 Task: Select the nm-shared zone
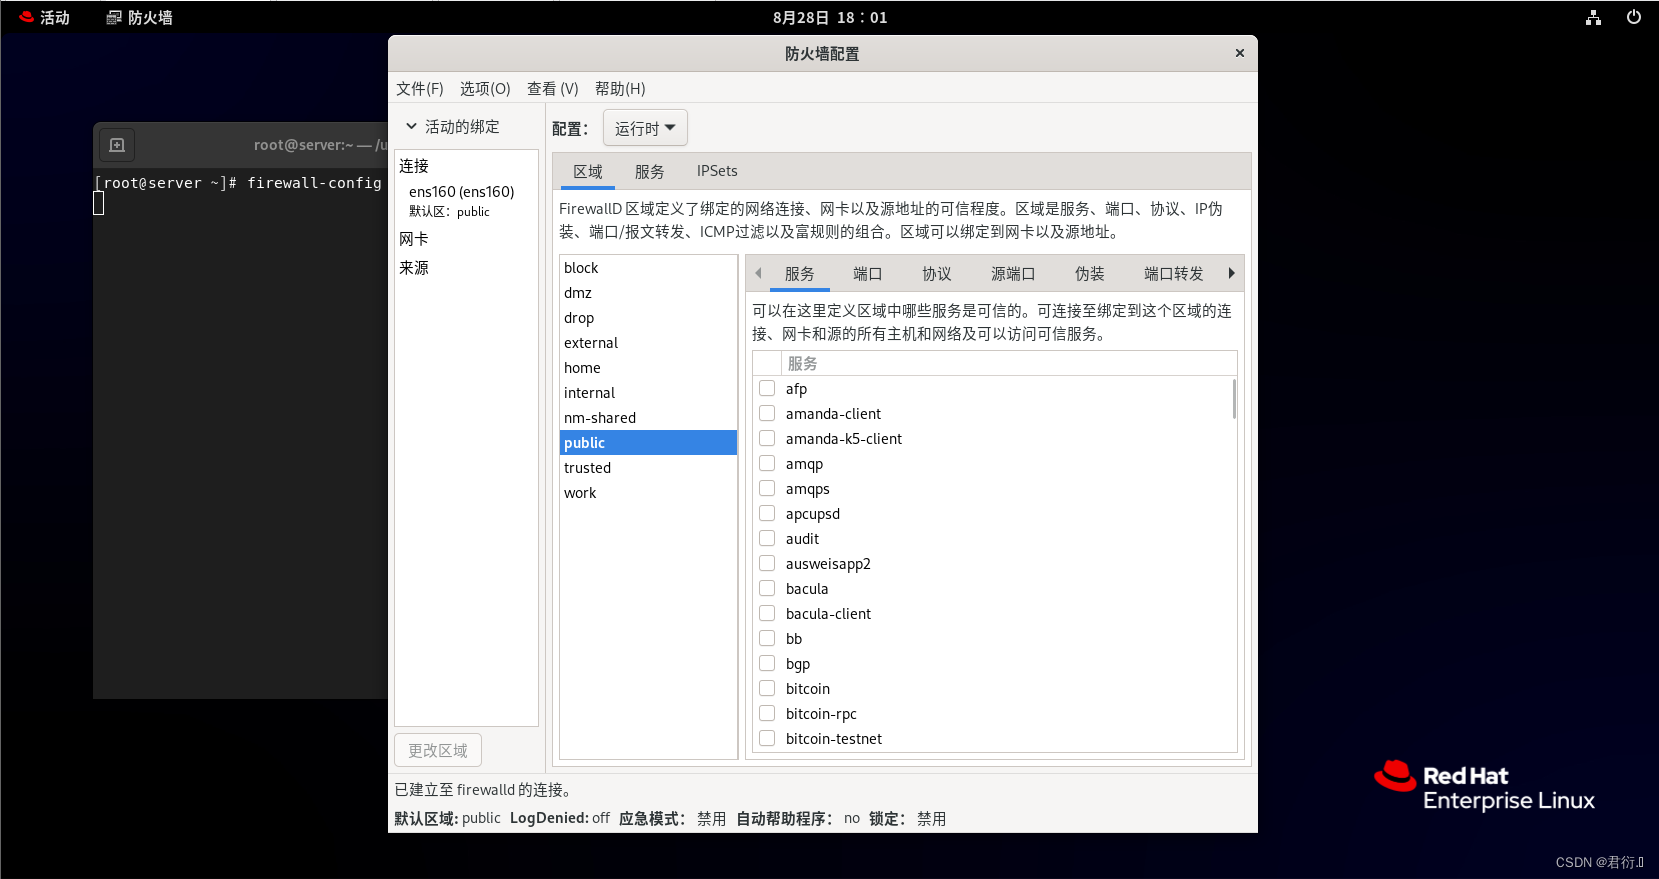coord(648,418)
